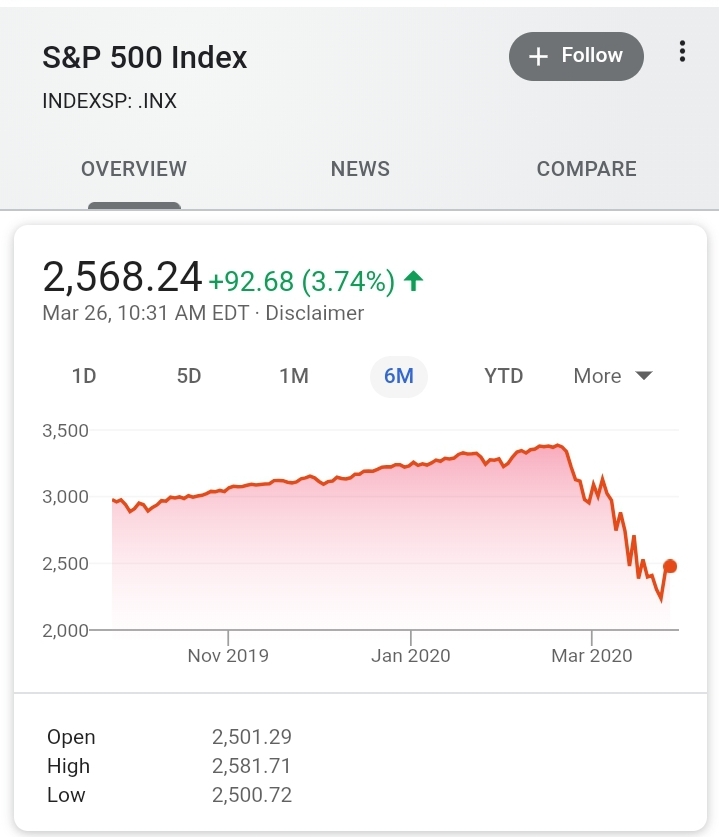Open the NEWS tab

360,169
